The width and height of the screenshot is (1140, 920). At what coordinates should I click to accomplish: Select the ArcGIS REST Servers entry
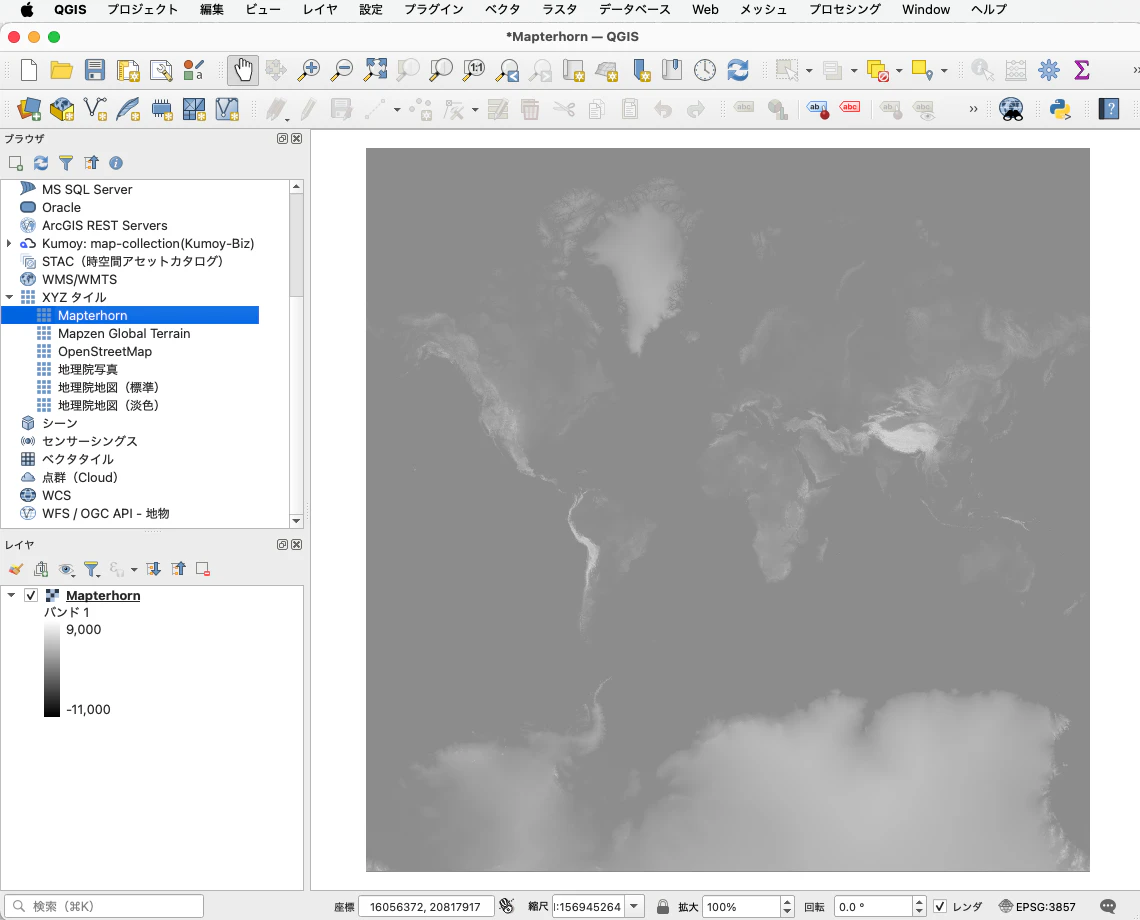tap(105, 225)
